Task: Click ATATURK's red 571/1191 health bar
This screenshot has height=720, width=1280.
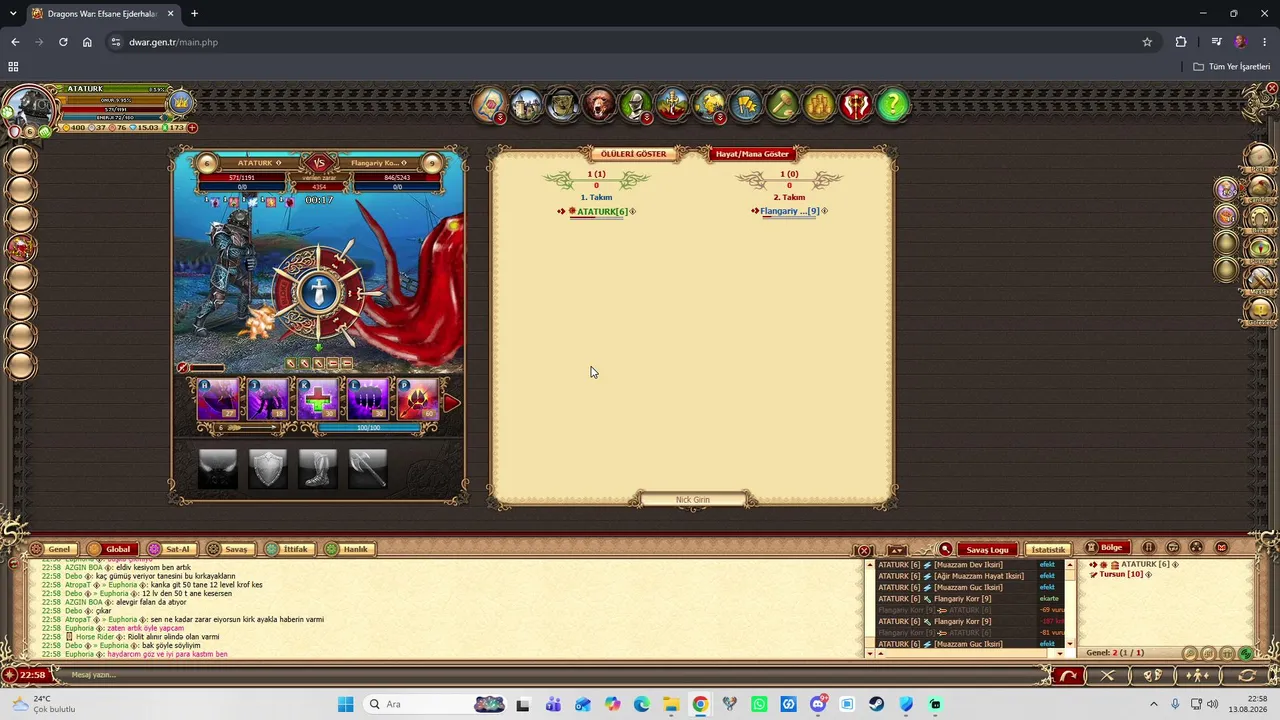Action: pyautogui.click(x=241, y=178)
